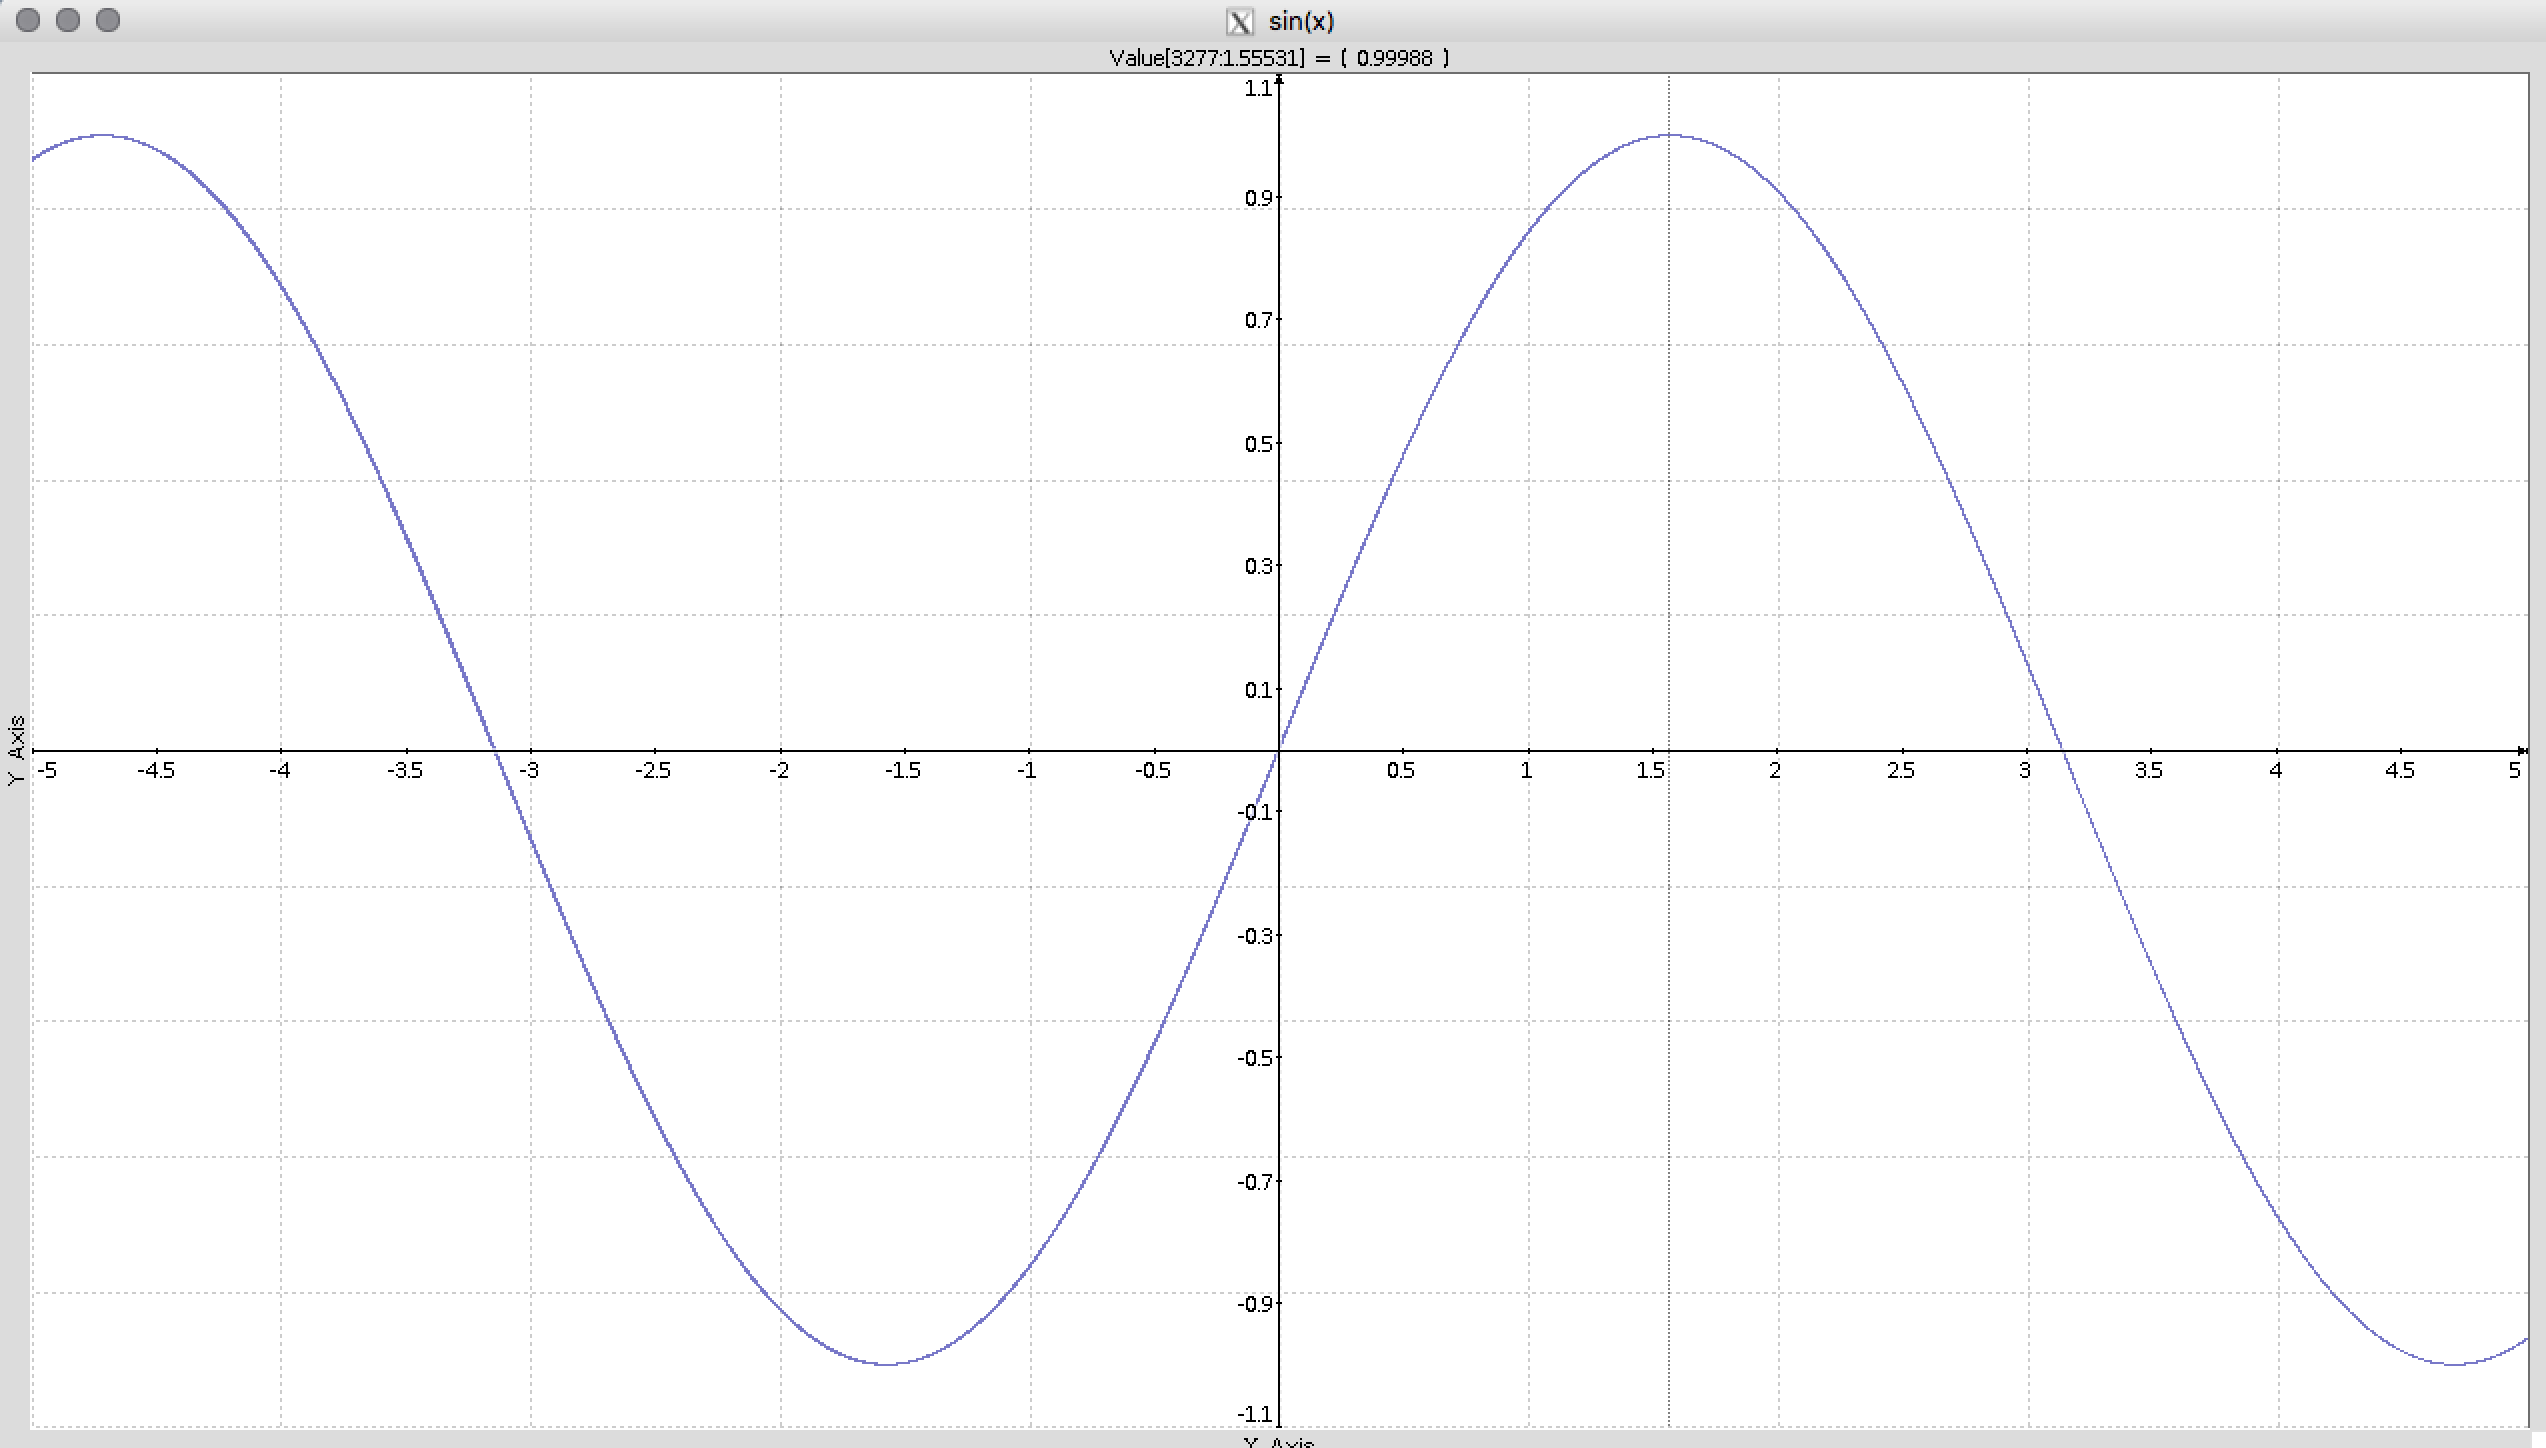Click the -0.9 tick label on vertical axis
Image resolution: width=2546 pixels, height=1448 pixels.
1255,1304
